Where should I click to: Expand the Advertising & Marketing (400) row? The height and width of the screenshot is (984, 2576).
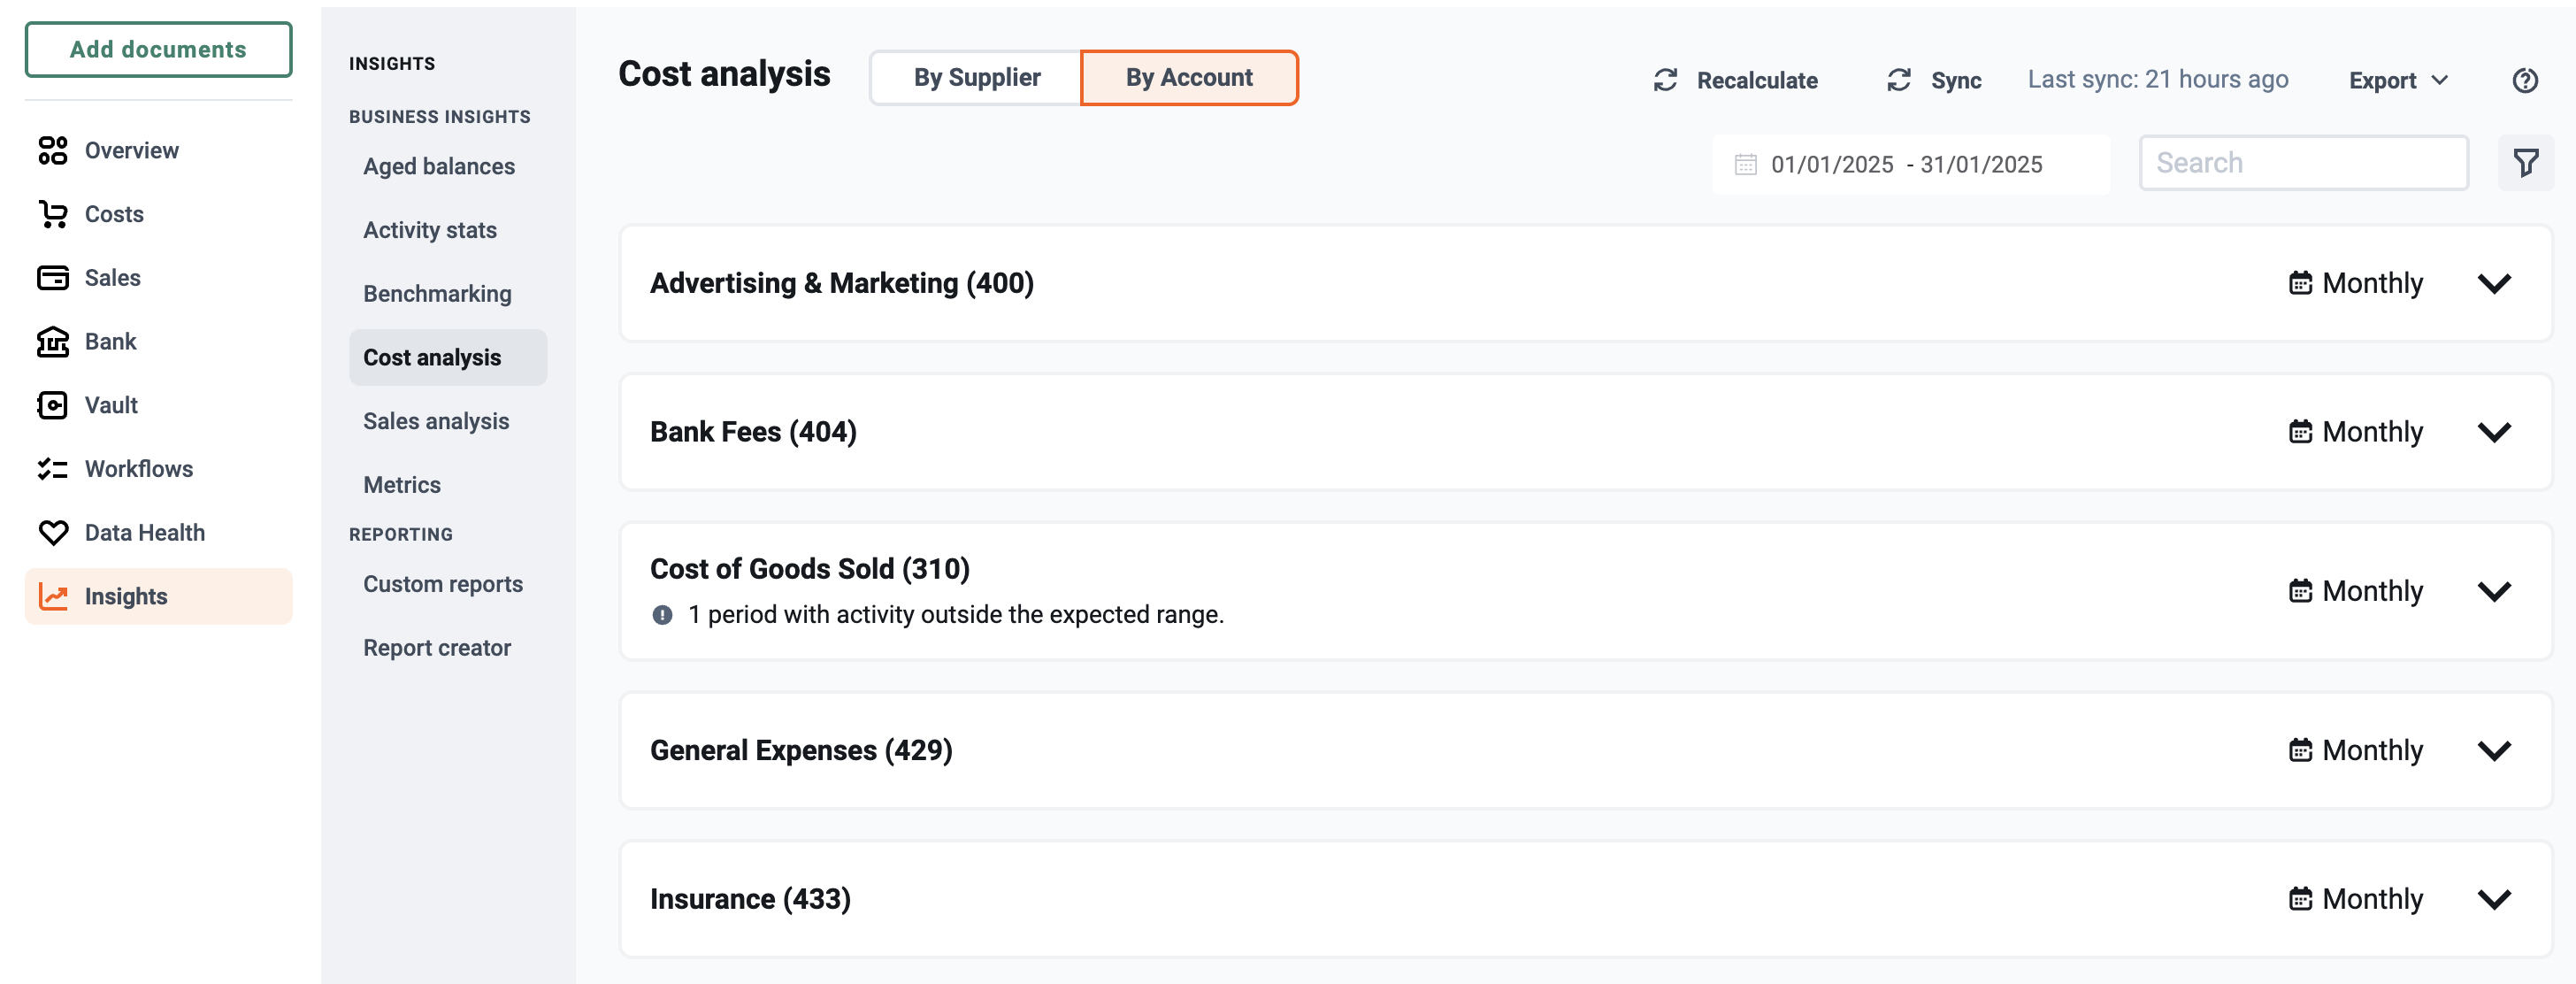[2494, 284]
